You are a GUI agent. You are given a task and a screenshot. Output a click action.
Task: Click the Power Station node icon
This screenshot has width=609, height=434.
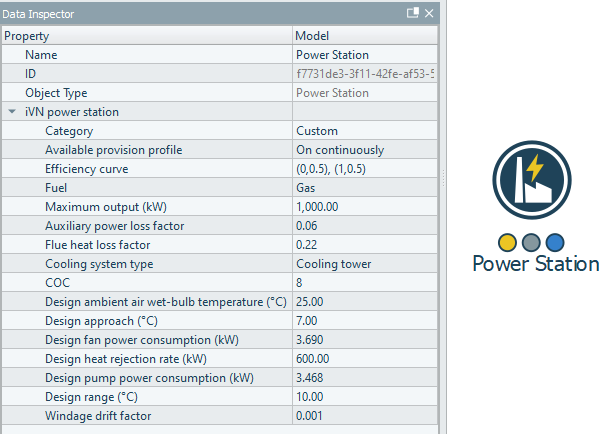click(x=532, y=180)
